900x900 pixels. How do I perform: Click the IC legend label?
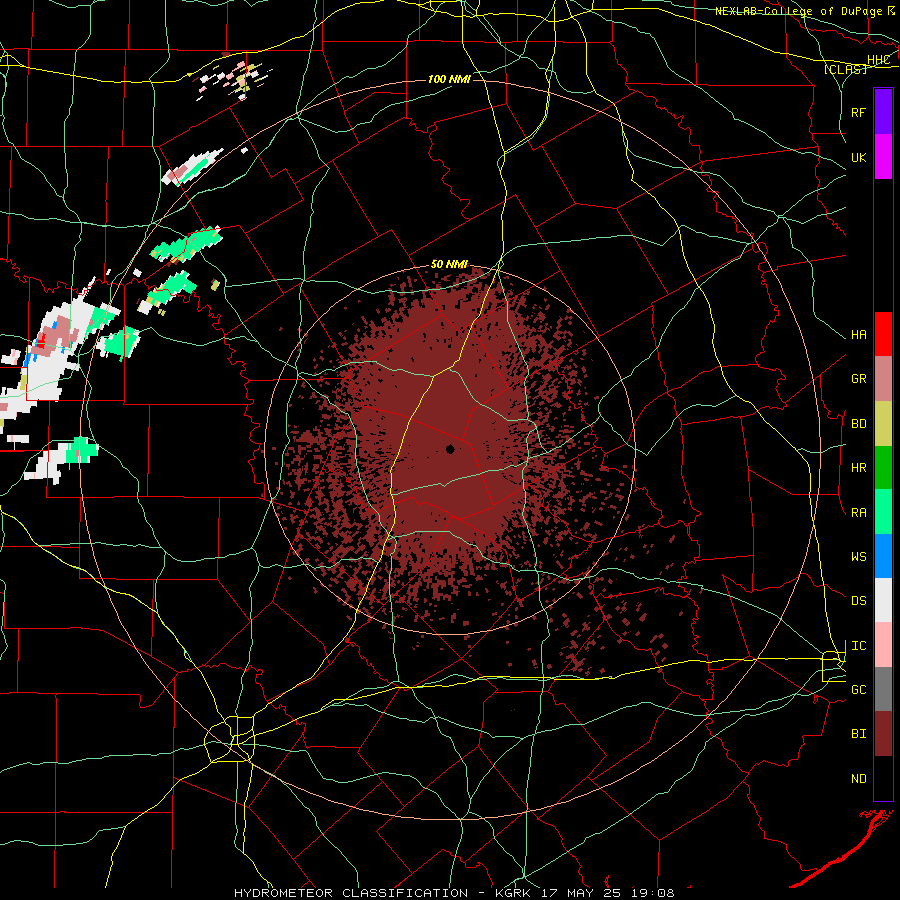[858, 646]
